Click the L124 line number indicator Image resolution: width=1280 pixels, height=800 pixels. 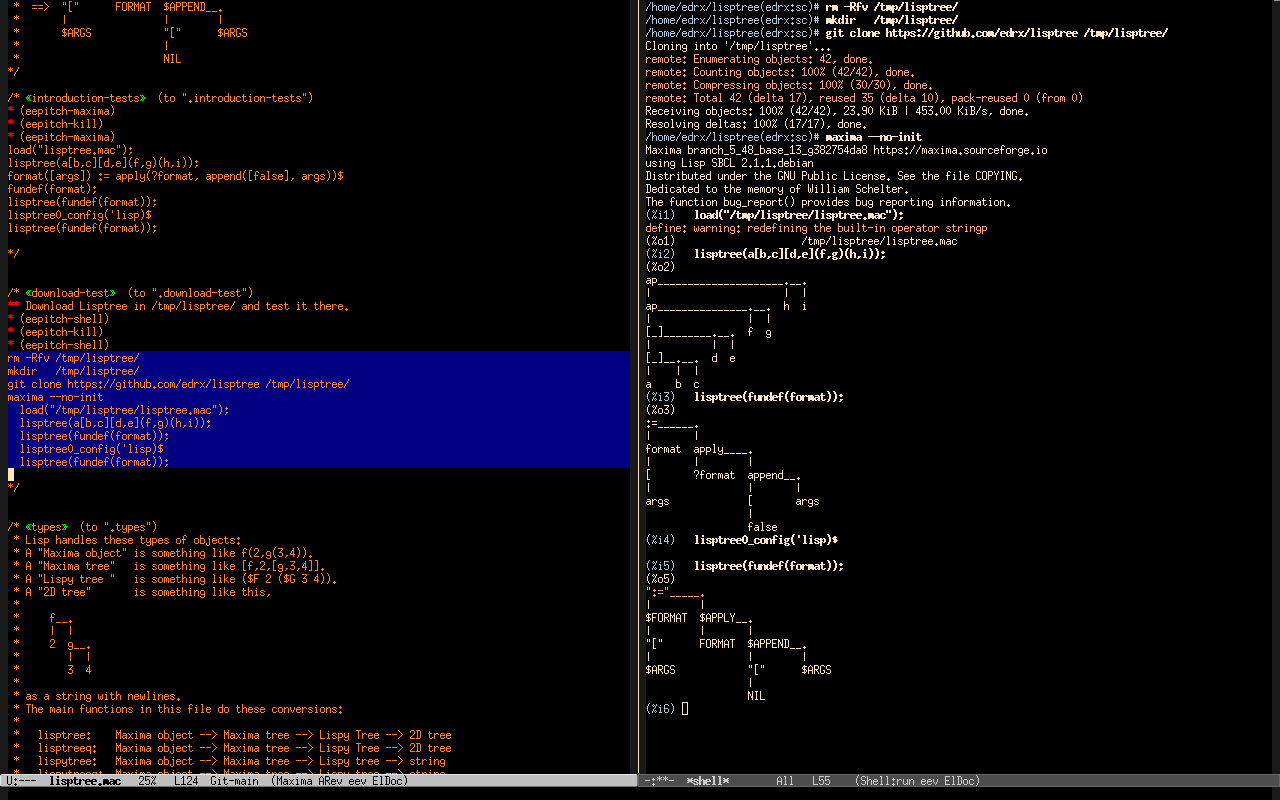(x=186, y=781)
